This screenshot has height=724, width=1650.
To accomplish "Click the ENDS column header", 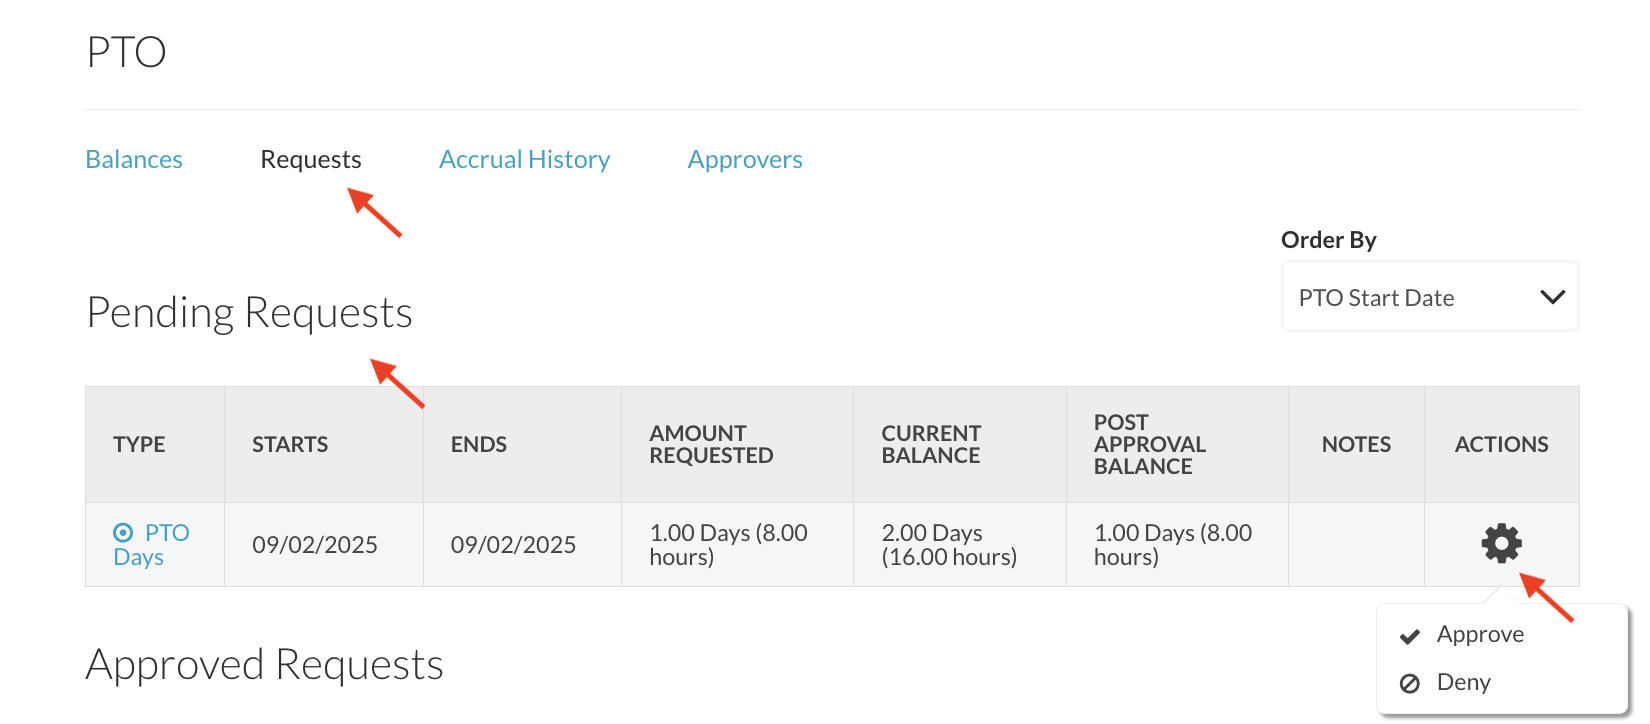I will pyautogui.click(x=479, y=445).
